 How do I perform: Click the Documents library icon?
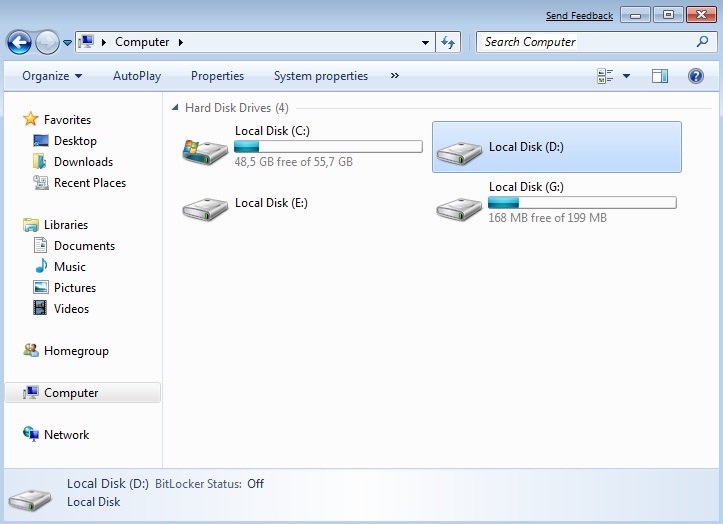pyautogui.click(x=41, y=245)
